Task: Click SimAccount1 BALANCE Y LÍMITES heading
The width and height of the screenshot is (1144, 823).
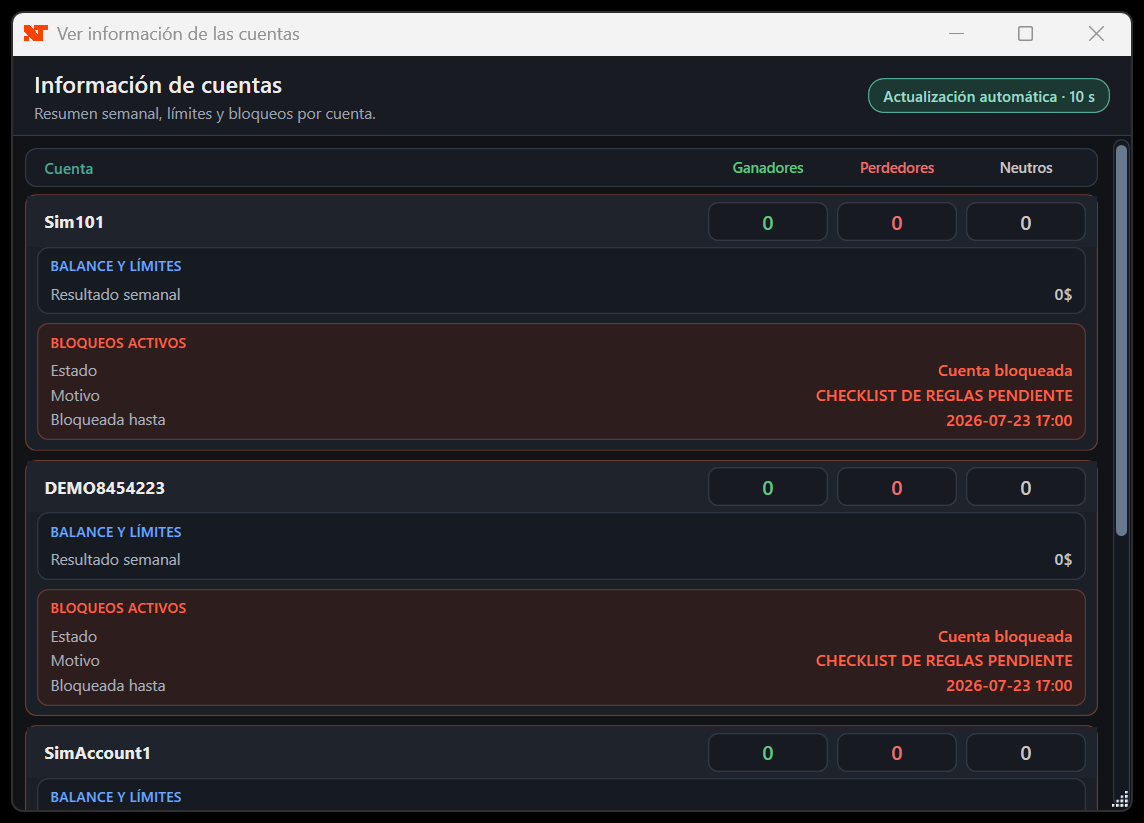Action: pos(116,797)
